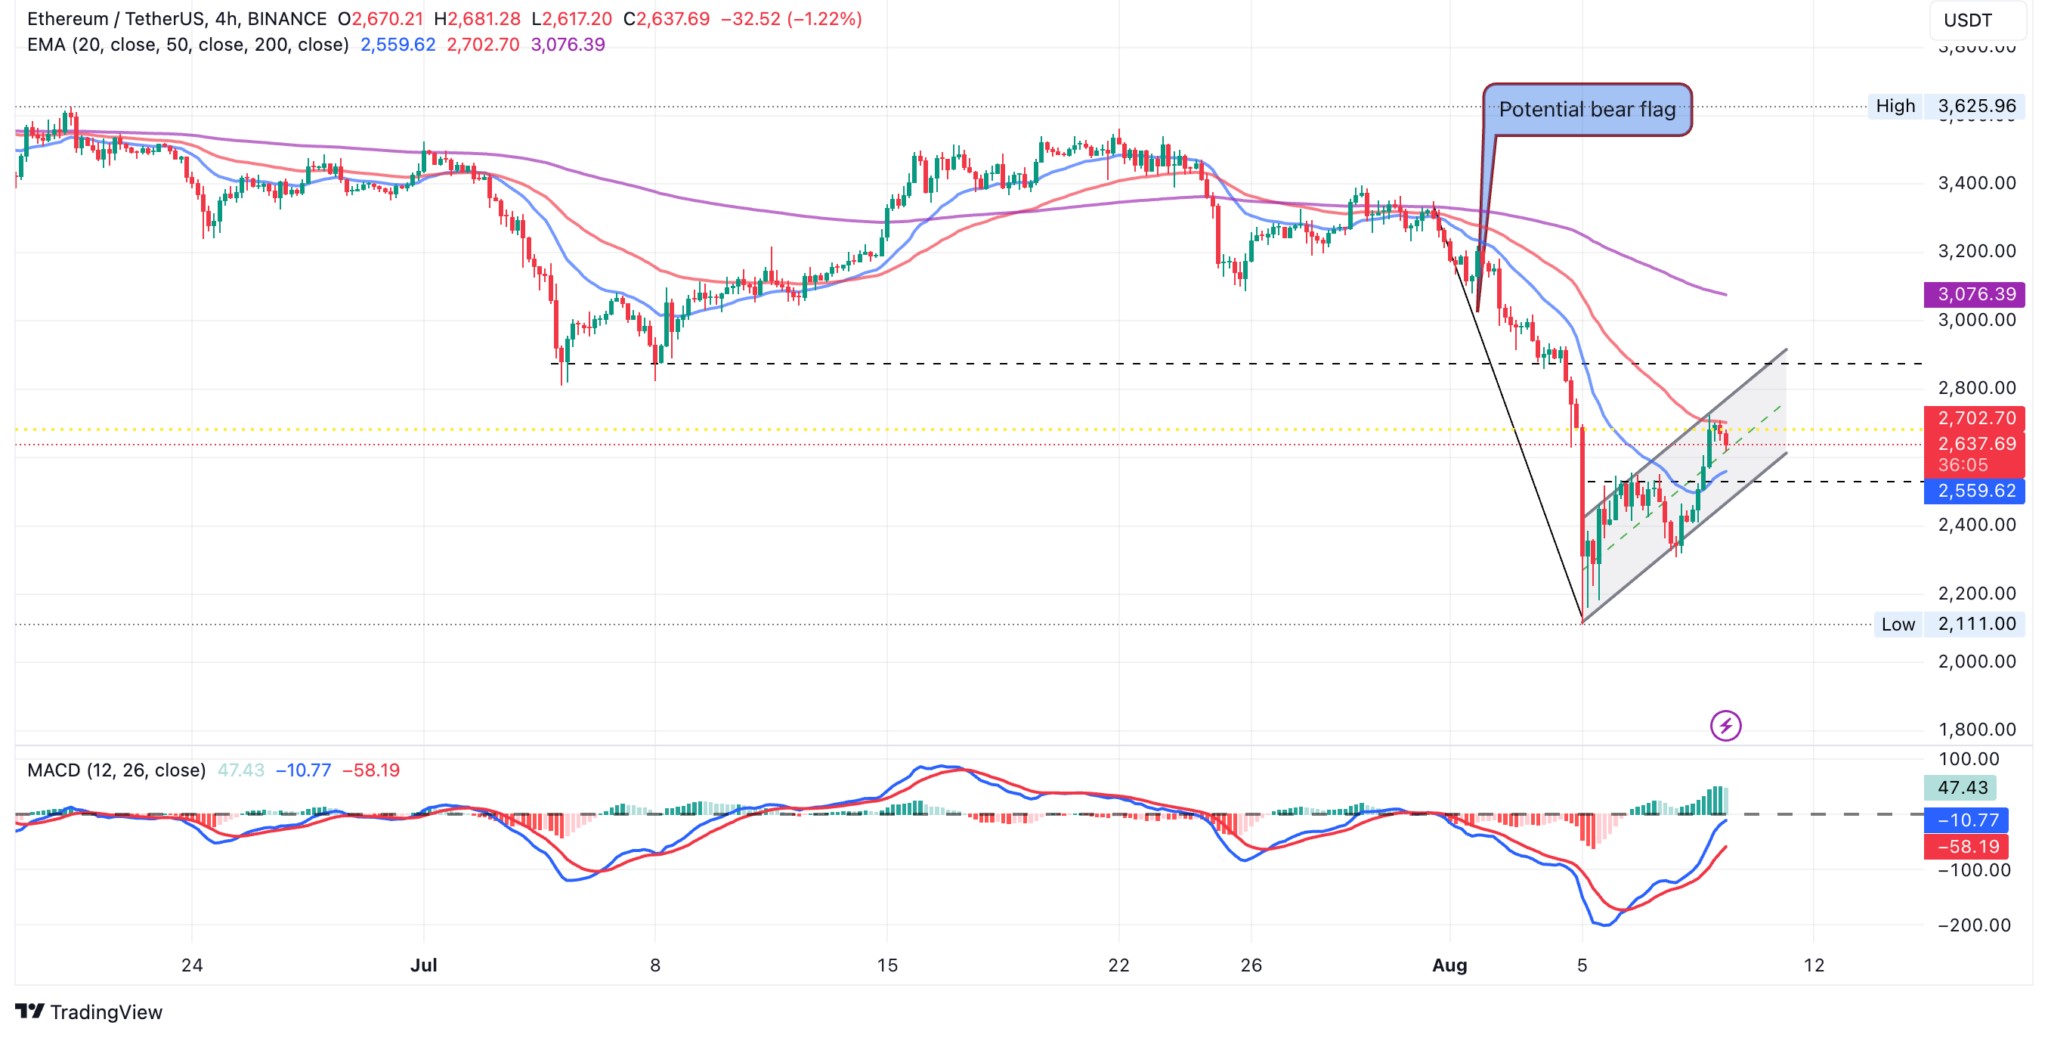Screen dimensions: 2048x1038
Task: Click the 3,400.00 price scale label
Action: (1977, 183)
